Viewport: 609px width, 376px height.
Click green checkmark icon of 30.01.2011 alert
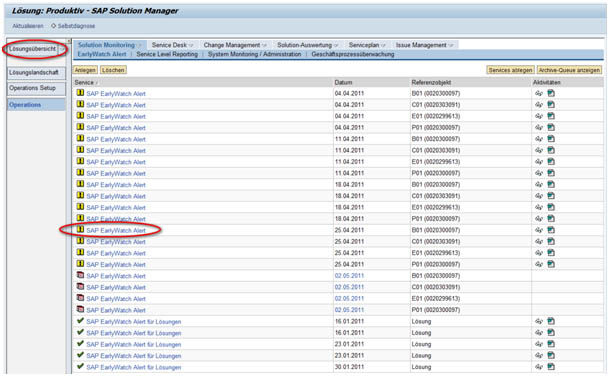pos(80,366)
